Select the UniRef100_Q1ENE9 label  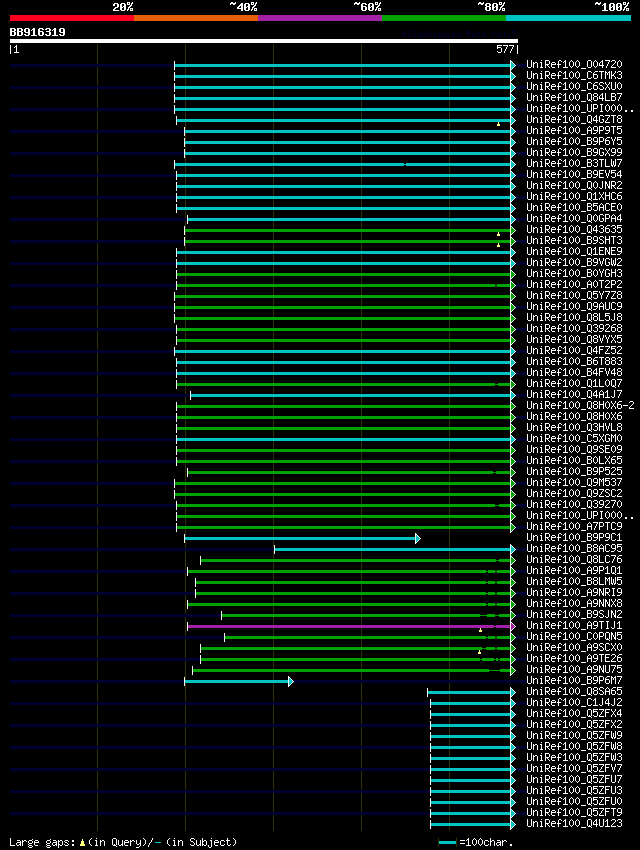tap(574, 252)
